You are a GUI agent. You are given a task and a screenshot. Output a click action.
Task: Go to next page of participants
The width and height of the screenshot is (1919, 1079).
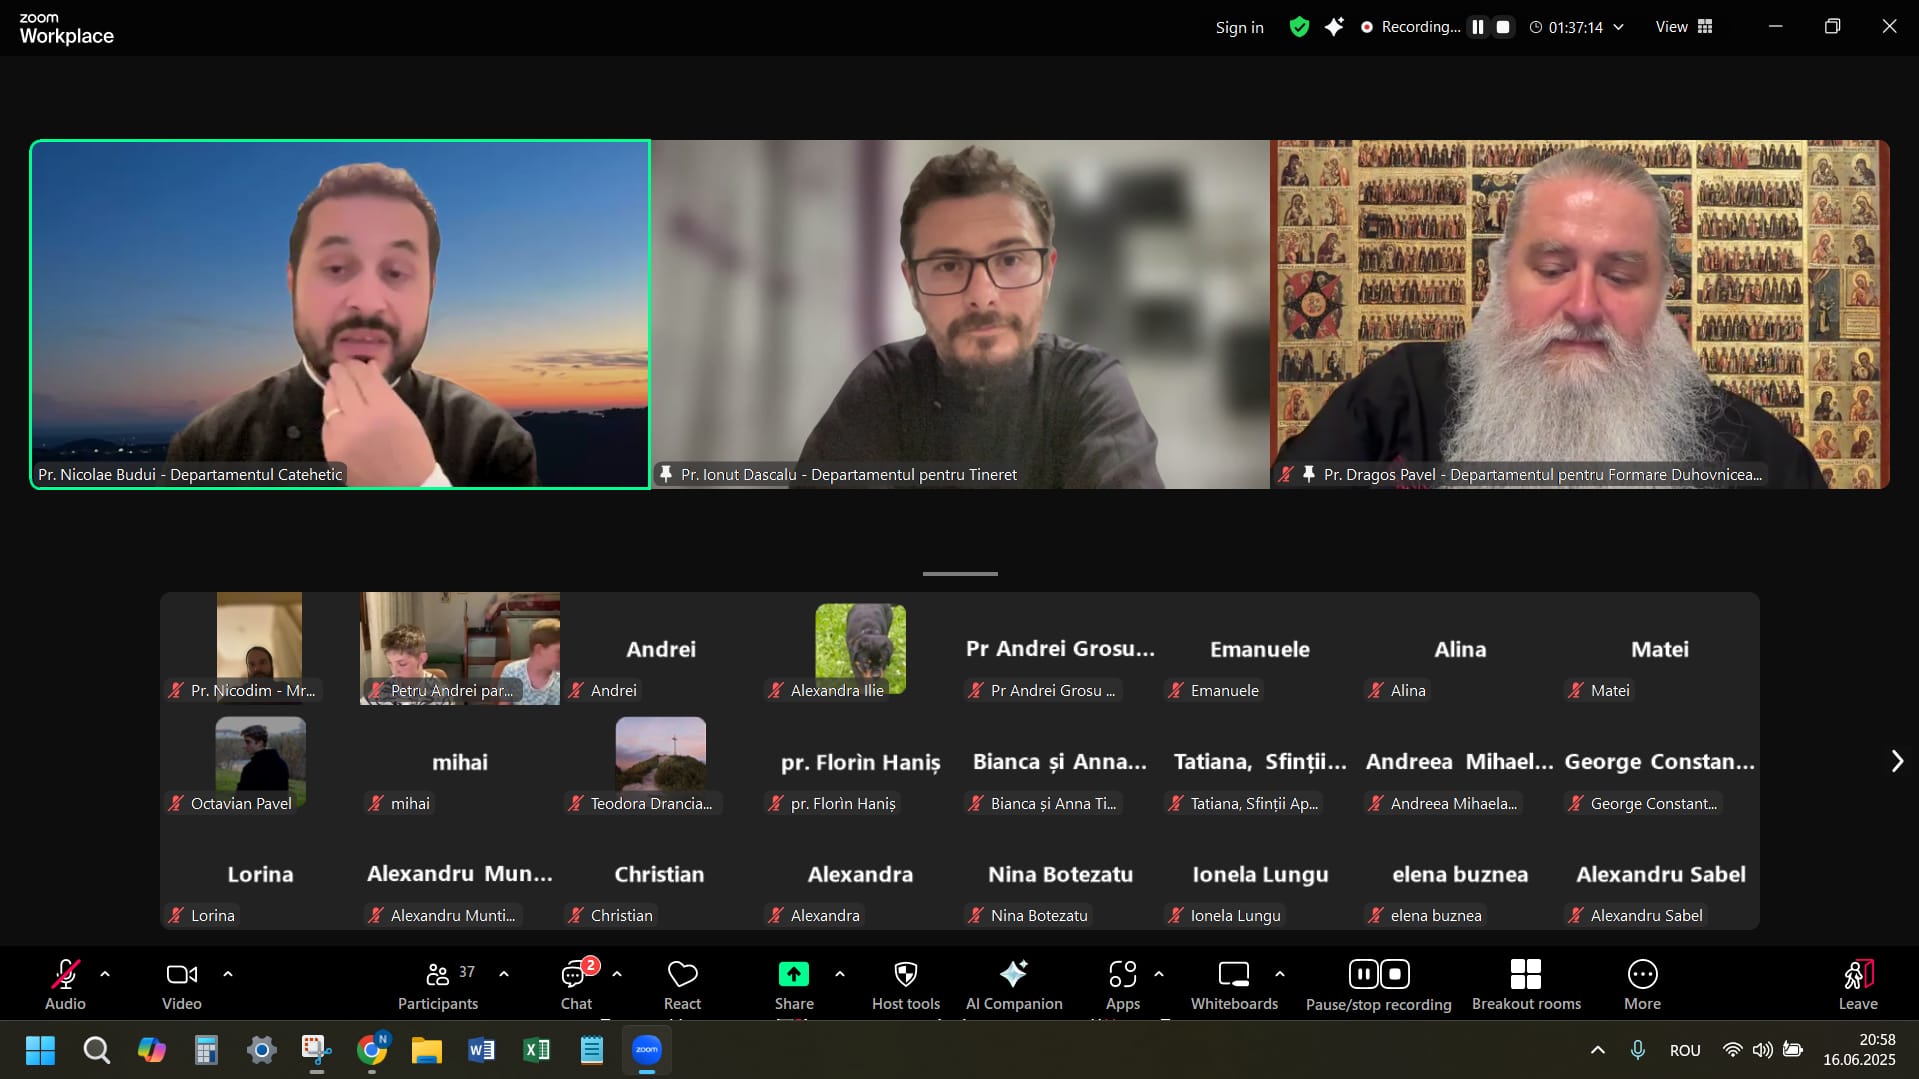pyautogui.click(x=1896, y=761)
